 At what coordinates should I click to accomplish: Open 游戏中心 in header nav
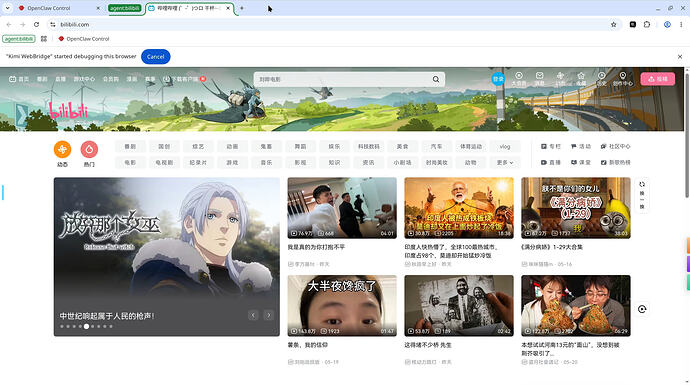(84, 79)
